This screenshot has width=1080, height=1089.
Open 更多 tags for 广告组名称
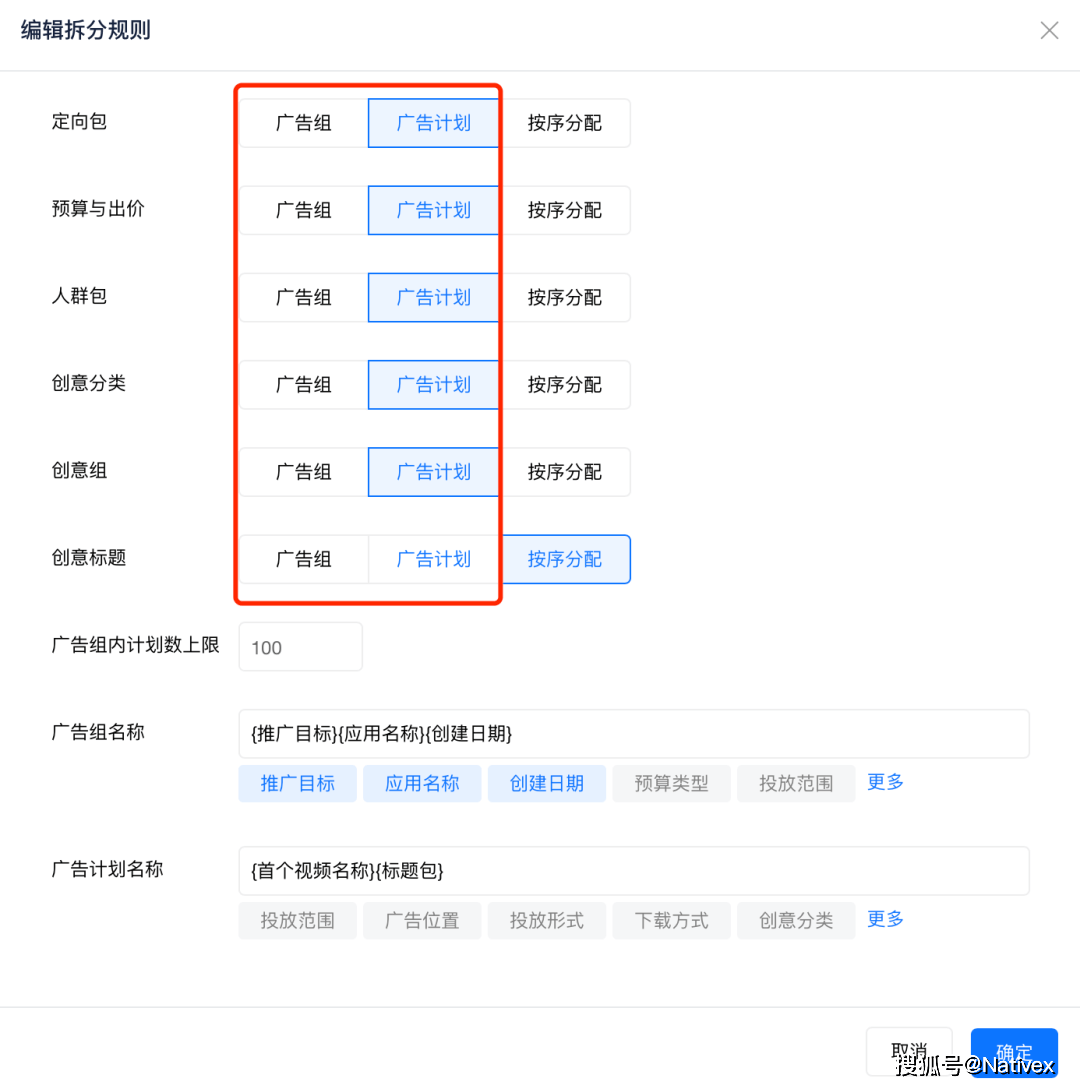point(885,782)
